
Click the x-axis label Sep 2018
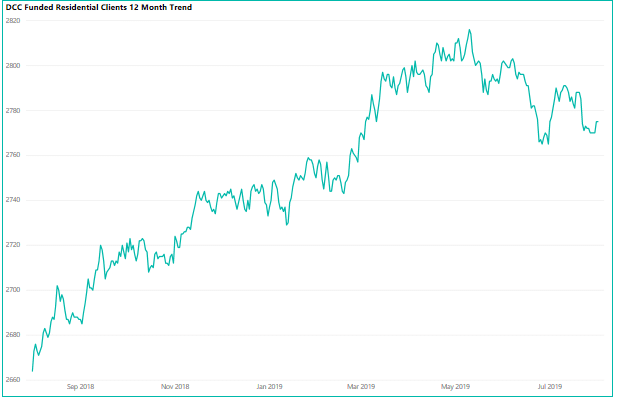click(x=80, y=386)
